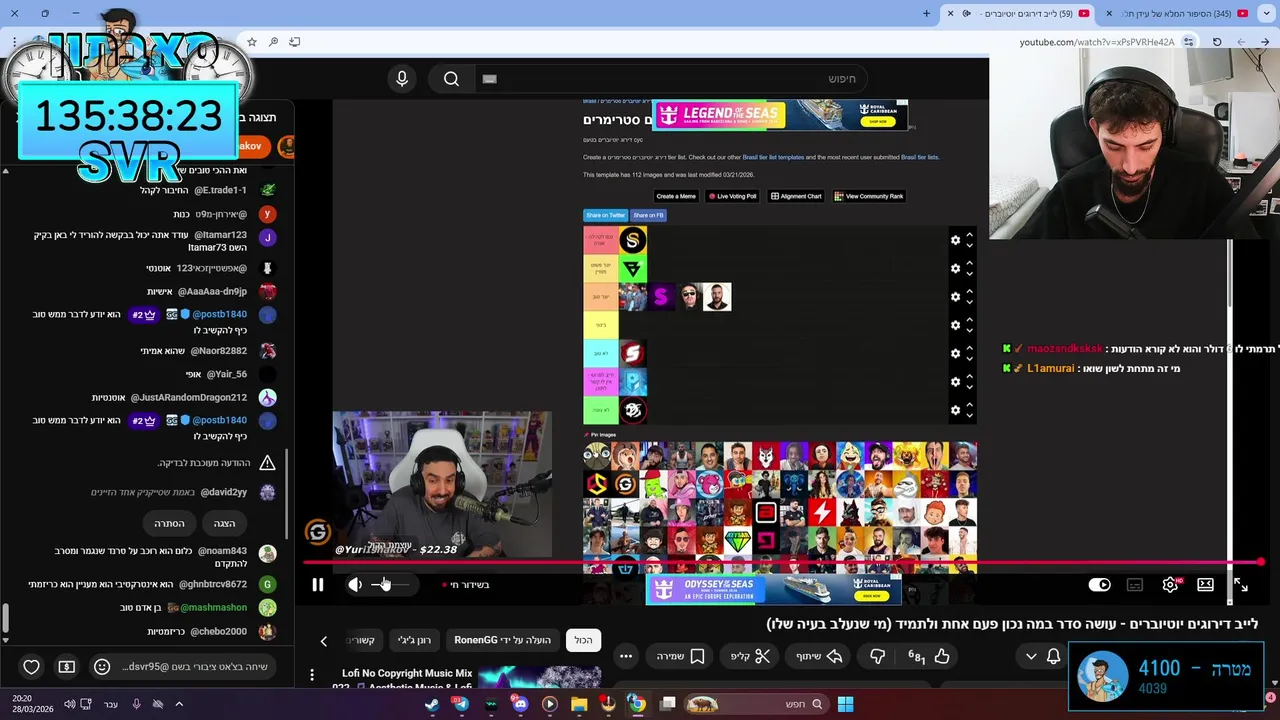Click the Create a Meme button
Image resolution: width=1280 pixels, height=720 pixels.
point(676,196)
